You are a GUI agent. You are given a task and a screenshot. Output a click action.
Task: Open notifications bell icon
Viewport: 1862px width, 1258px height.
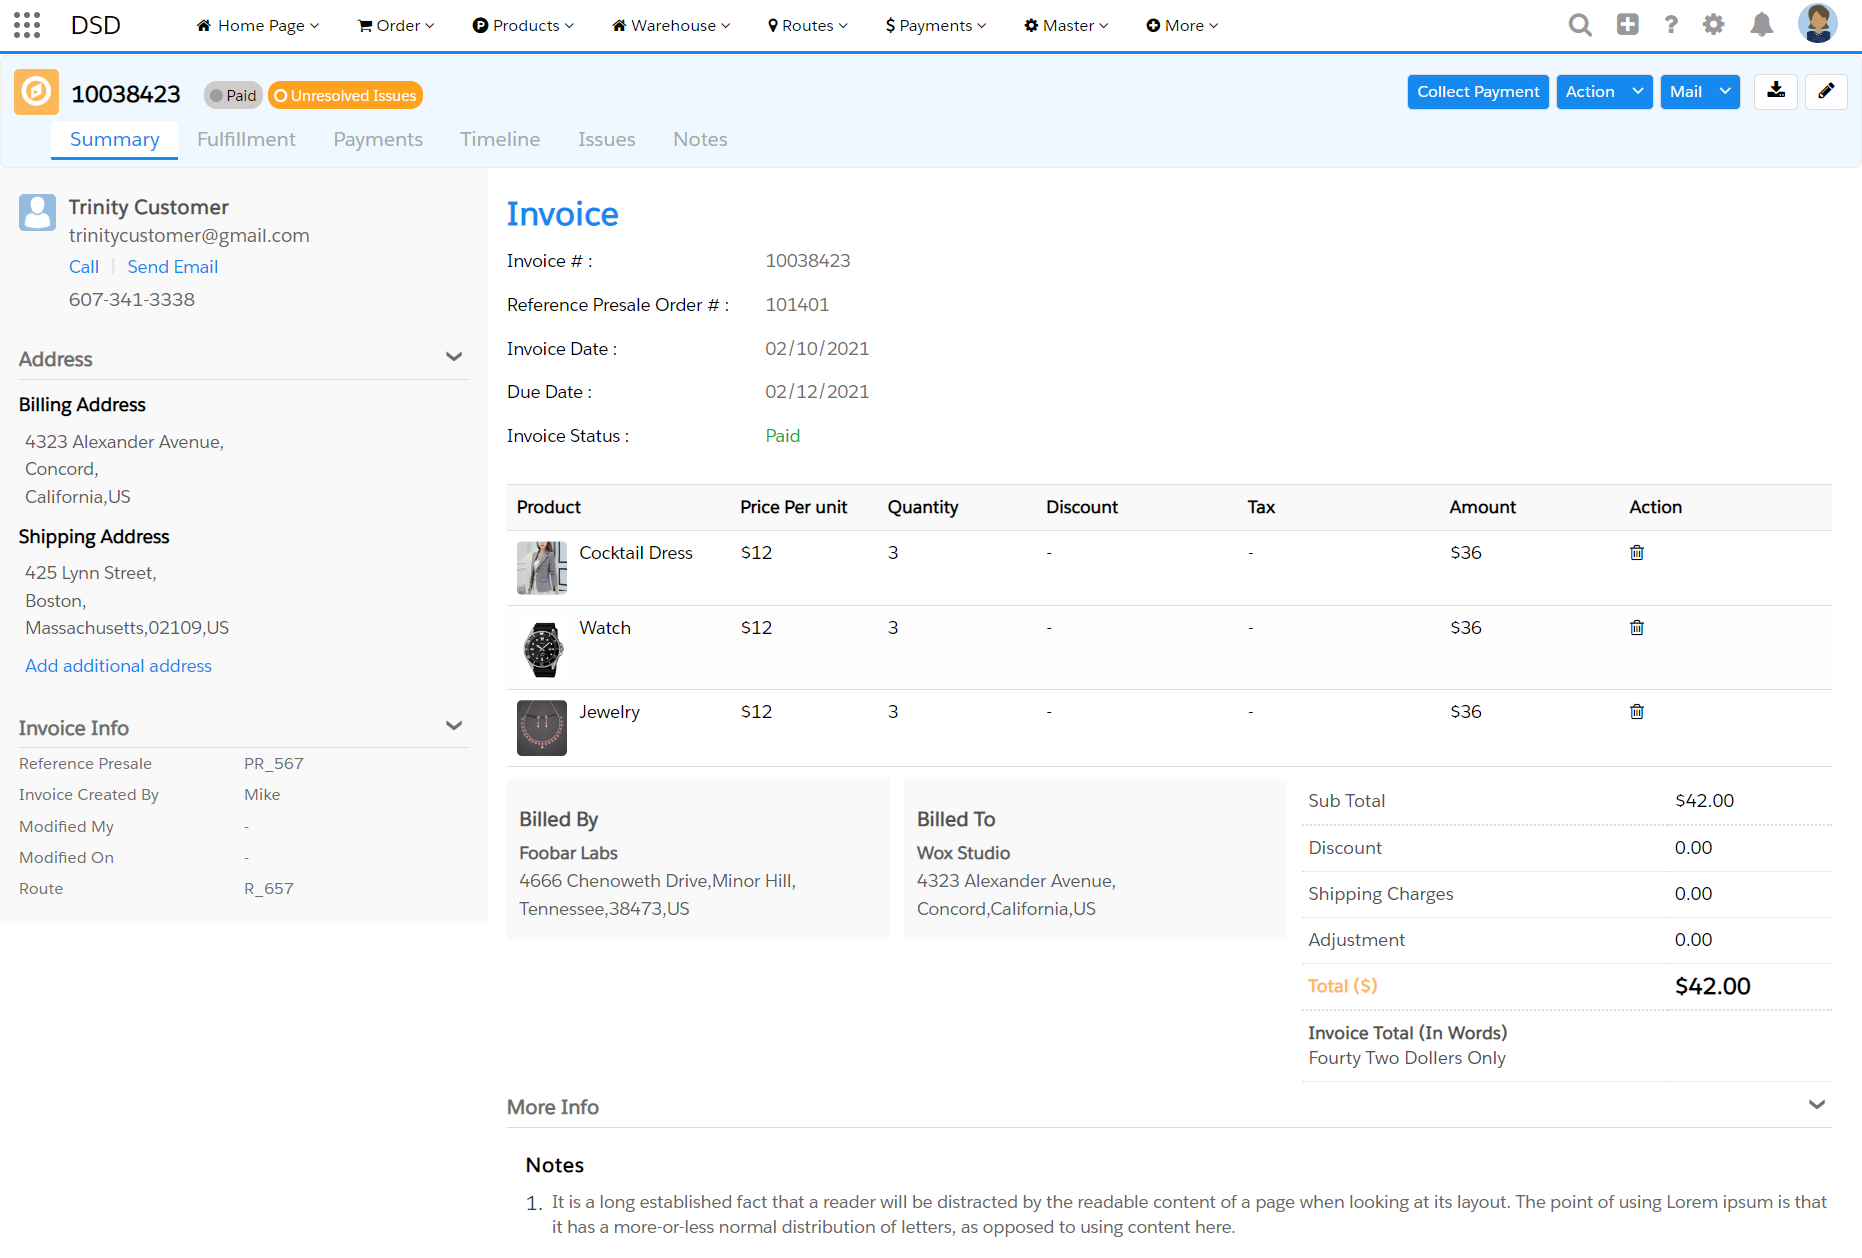pyautogui.click(x=1762, y=24)
